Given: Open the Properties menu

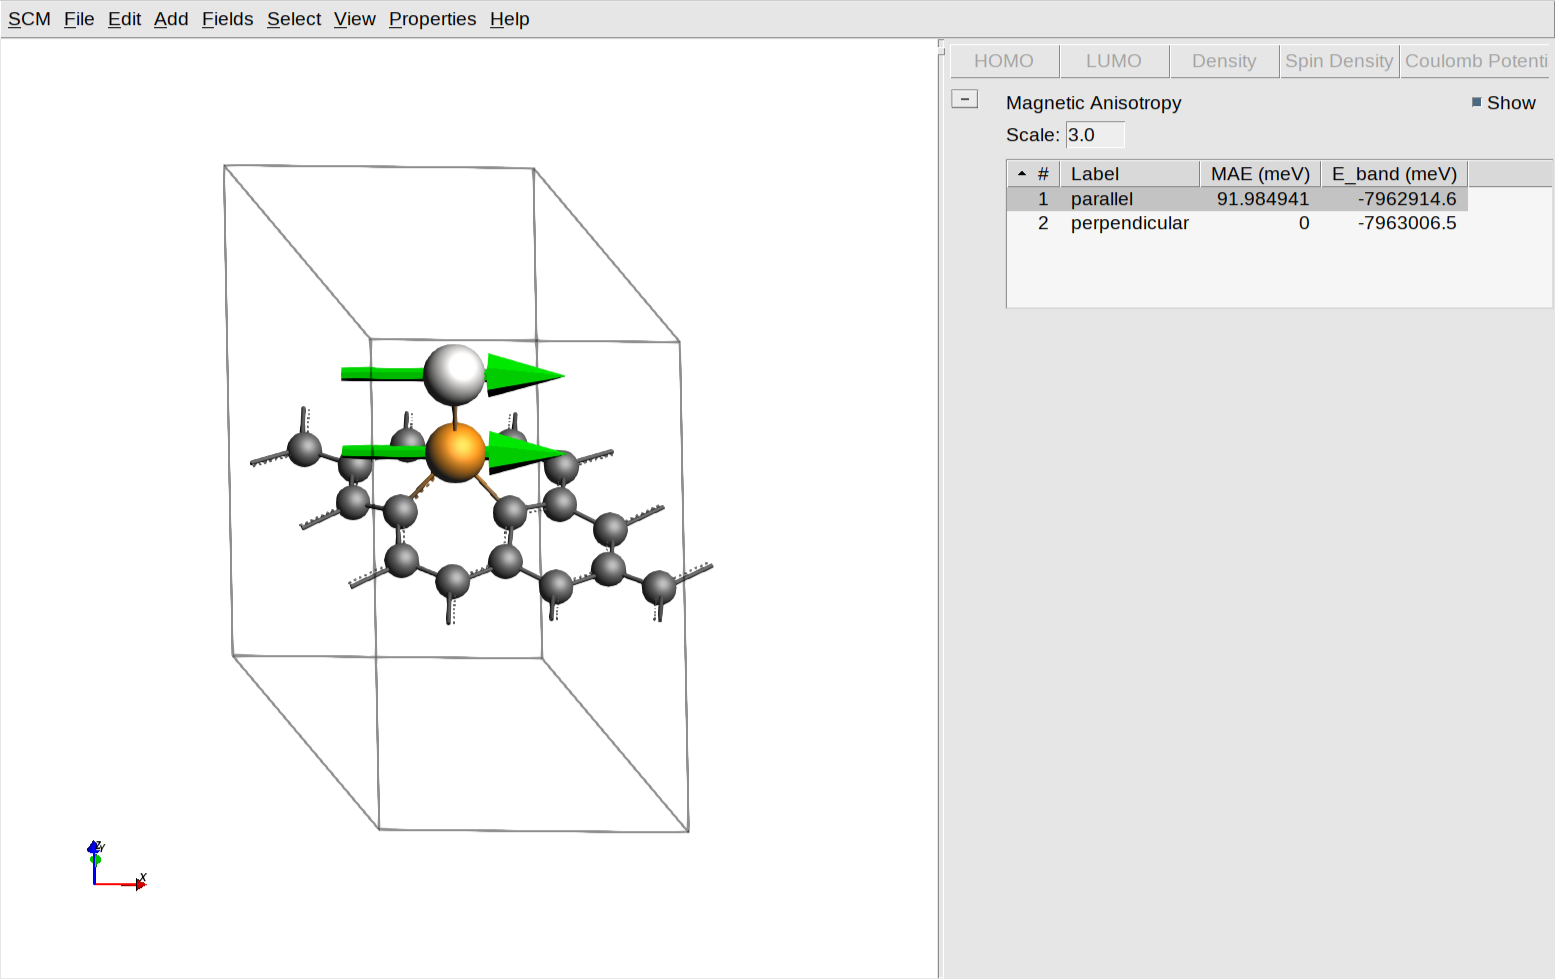Looking at the screenshot, I should [431, 18].
